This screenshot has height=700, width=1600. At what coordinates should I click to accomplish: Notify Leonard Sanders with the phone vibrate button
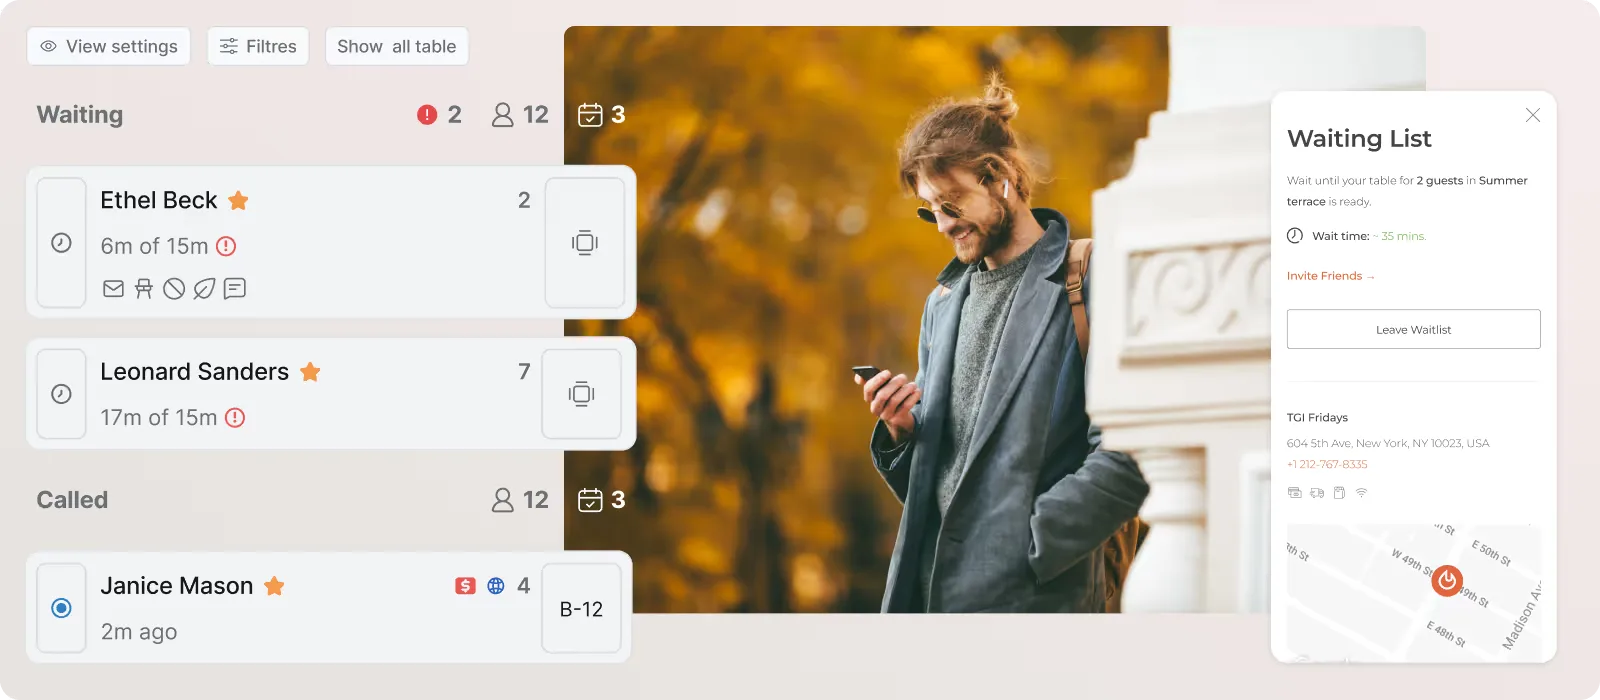tap(582, 394)
